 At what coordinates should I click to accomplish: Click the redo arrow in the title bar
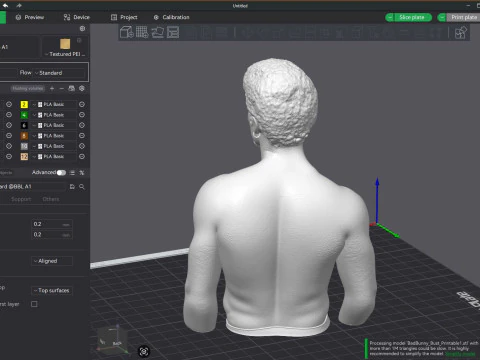19,5
